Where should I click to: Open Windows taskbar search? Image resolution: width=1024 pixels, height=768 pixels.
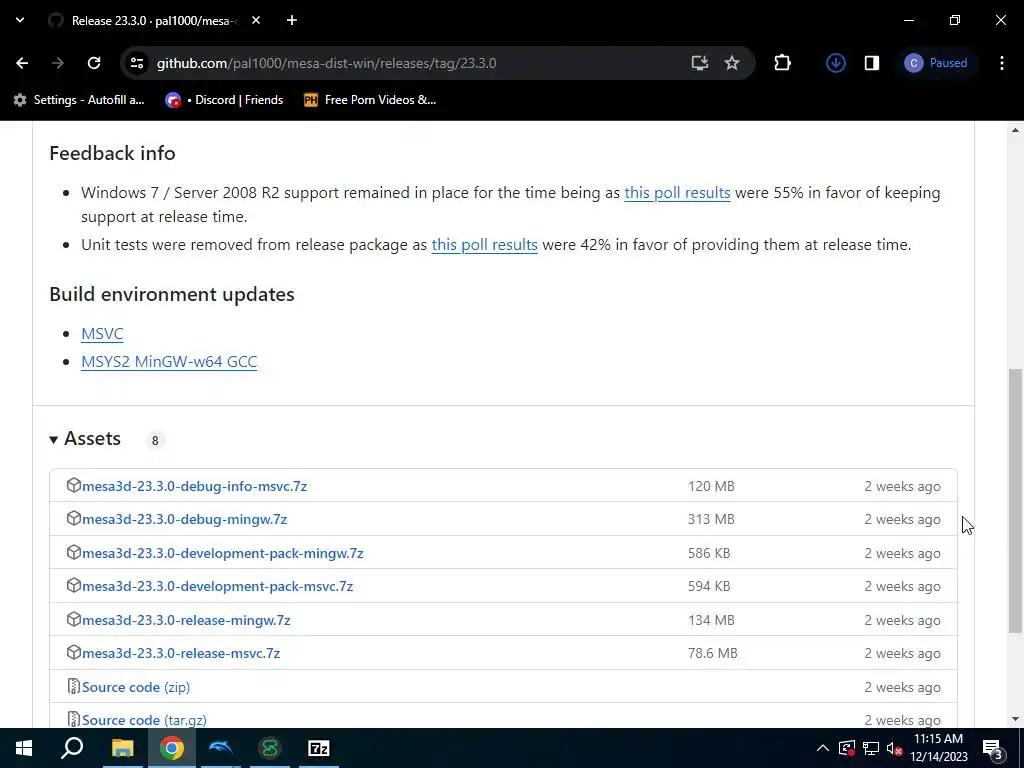(72, 748)
